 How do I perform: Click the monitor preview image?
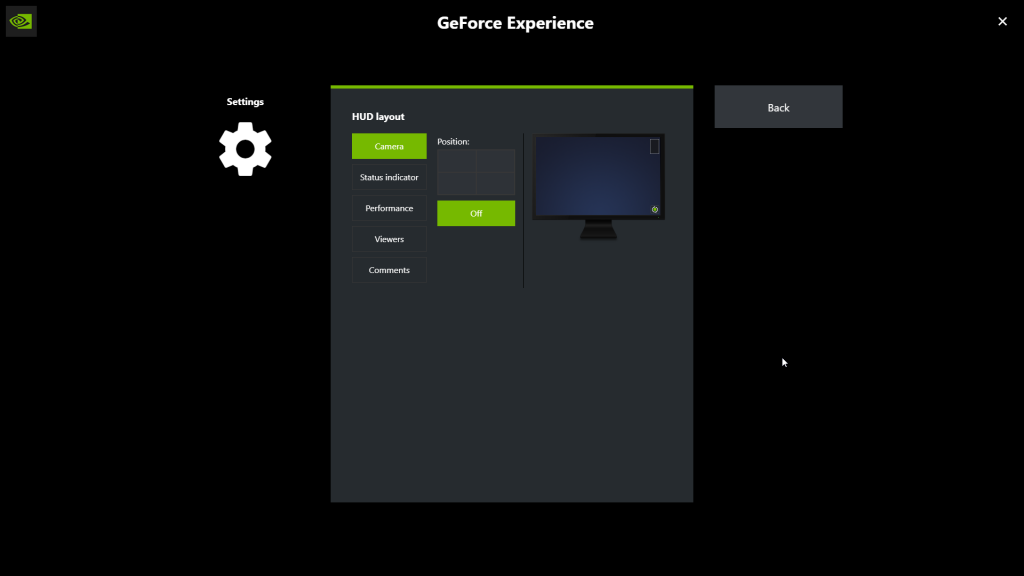coord(598,186)
